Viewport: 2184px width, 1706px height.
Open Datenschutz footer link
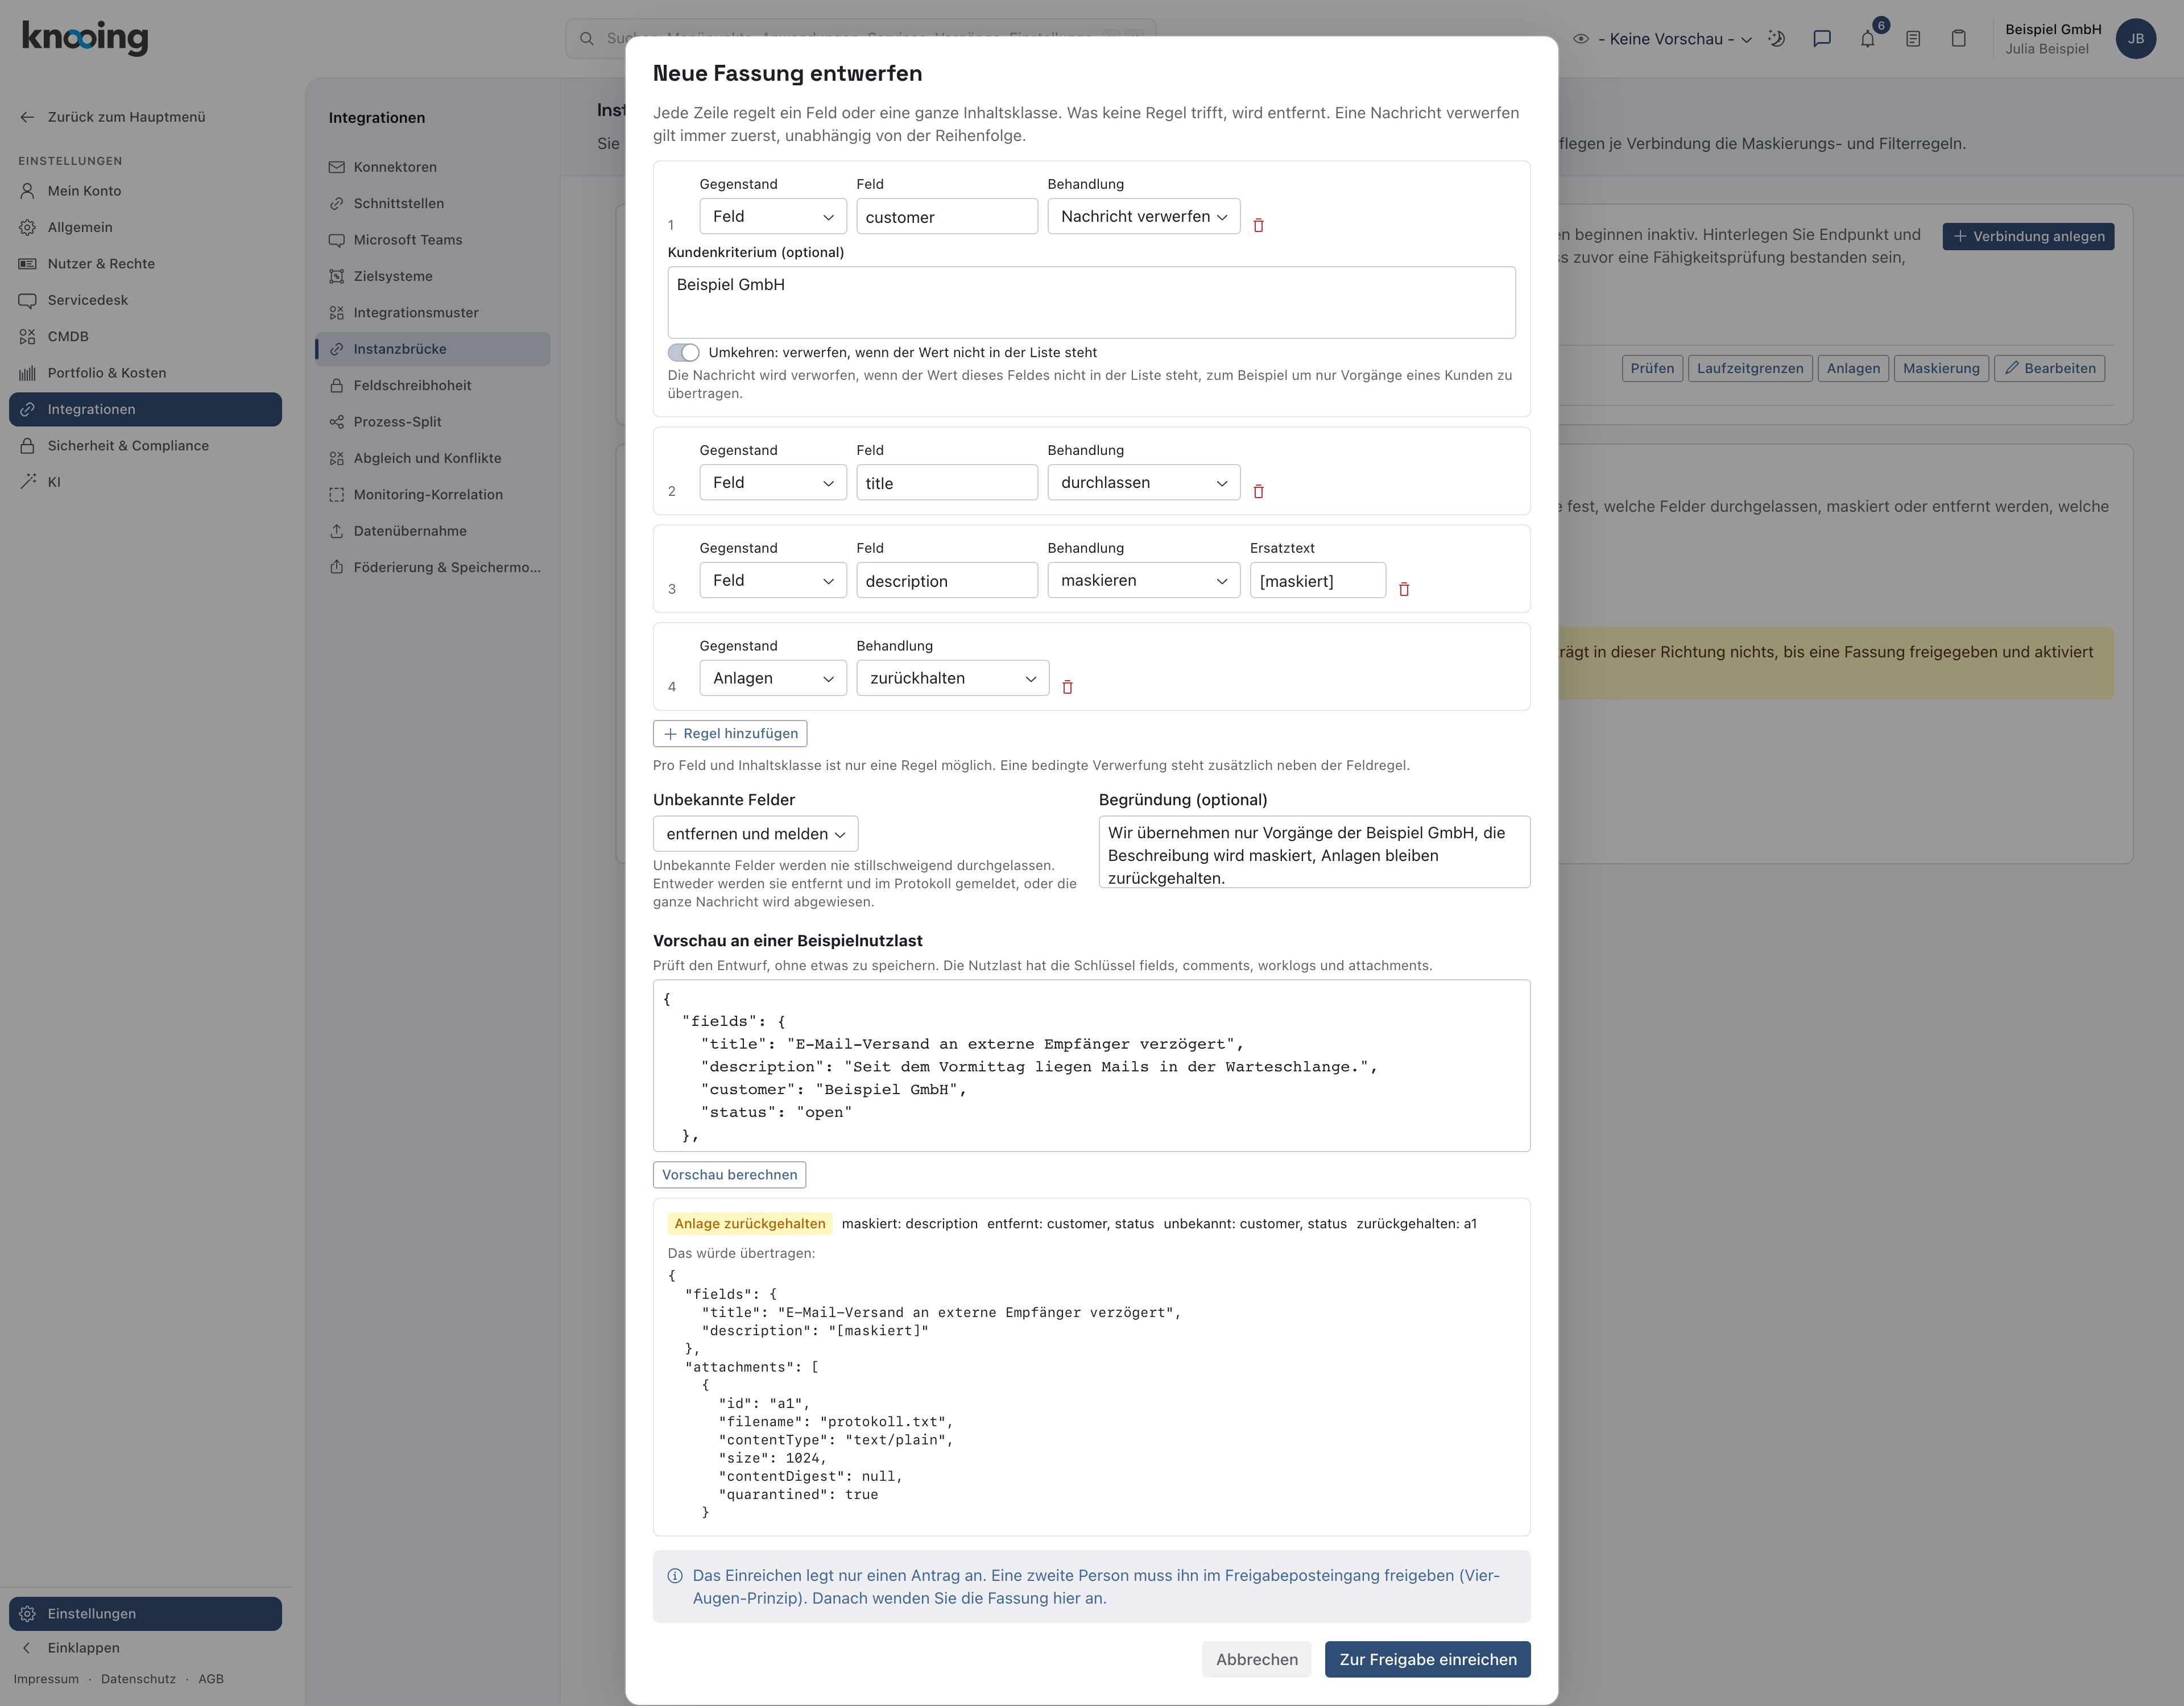pyautogui.click(x=138, y=1679)
